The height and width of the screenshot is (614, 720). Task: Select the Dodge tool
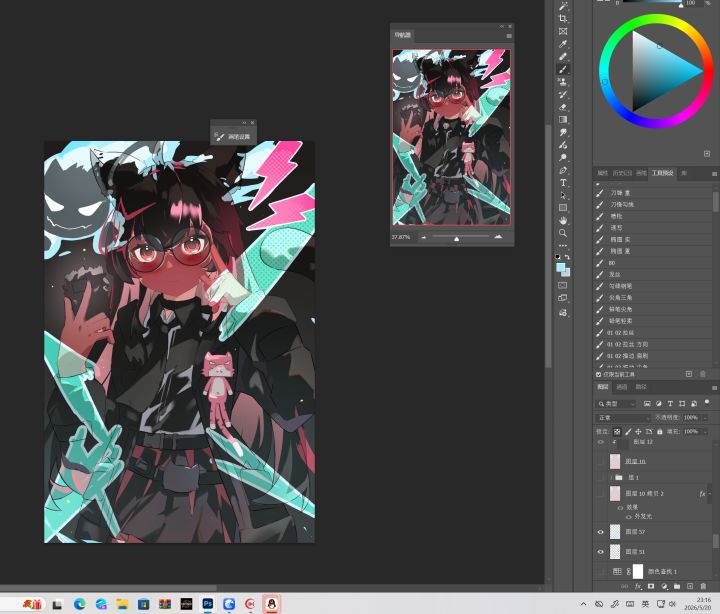pos(563,158)
